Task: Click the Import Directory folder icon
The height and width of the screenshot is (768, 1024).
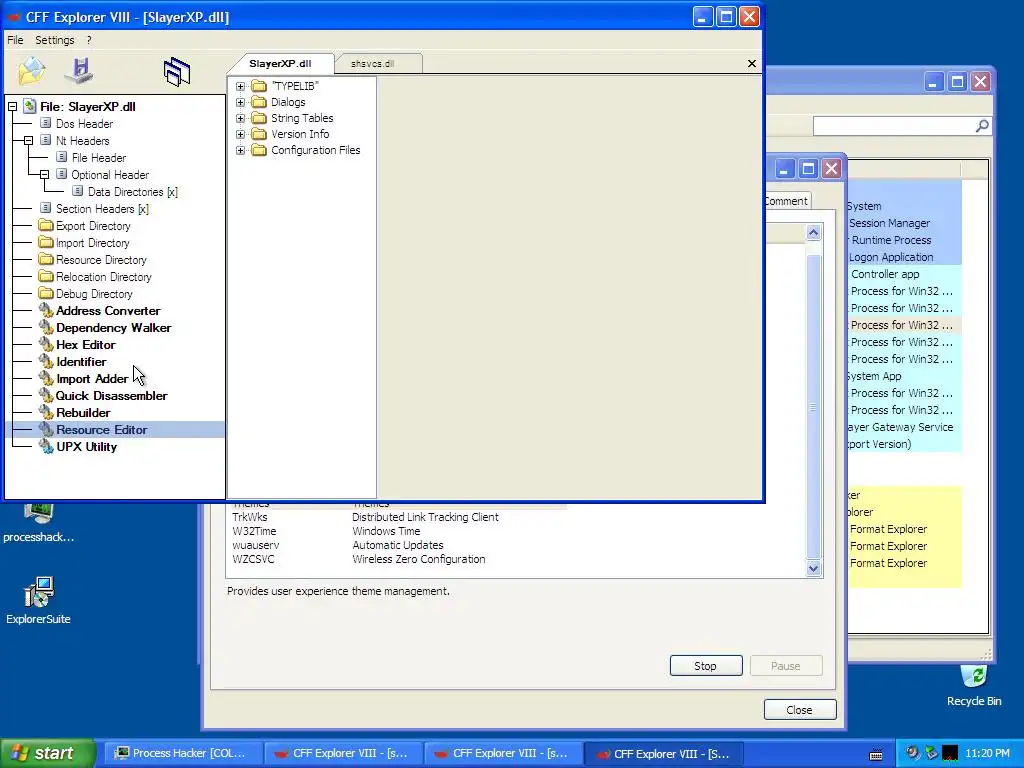Action: pos(46,242)
